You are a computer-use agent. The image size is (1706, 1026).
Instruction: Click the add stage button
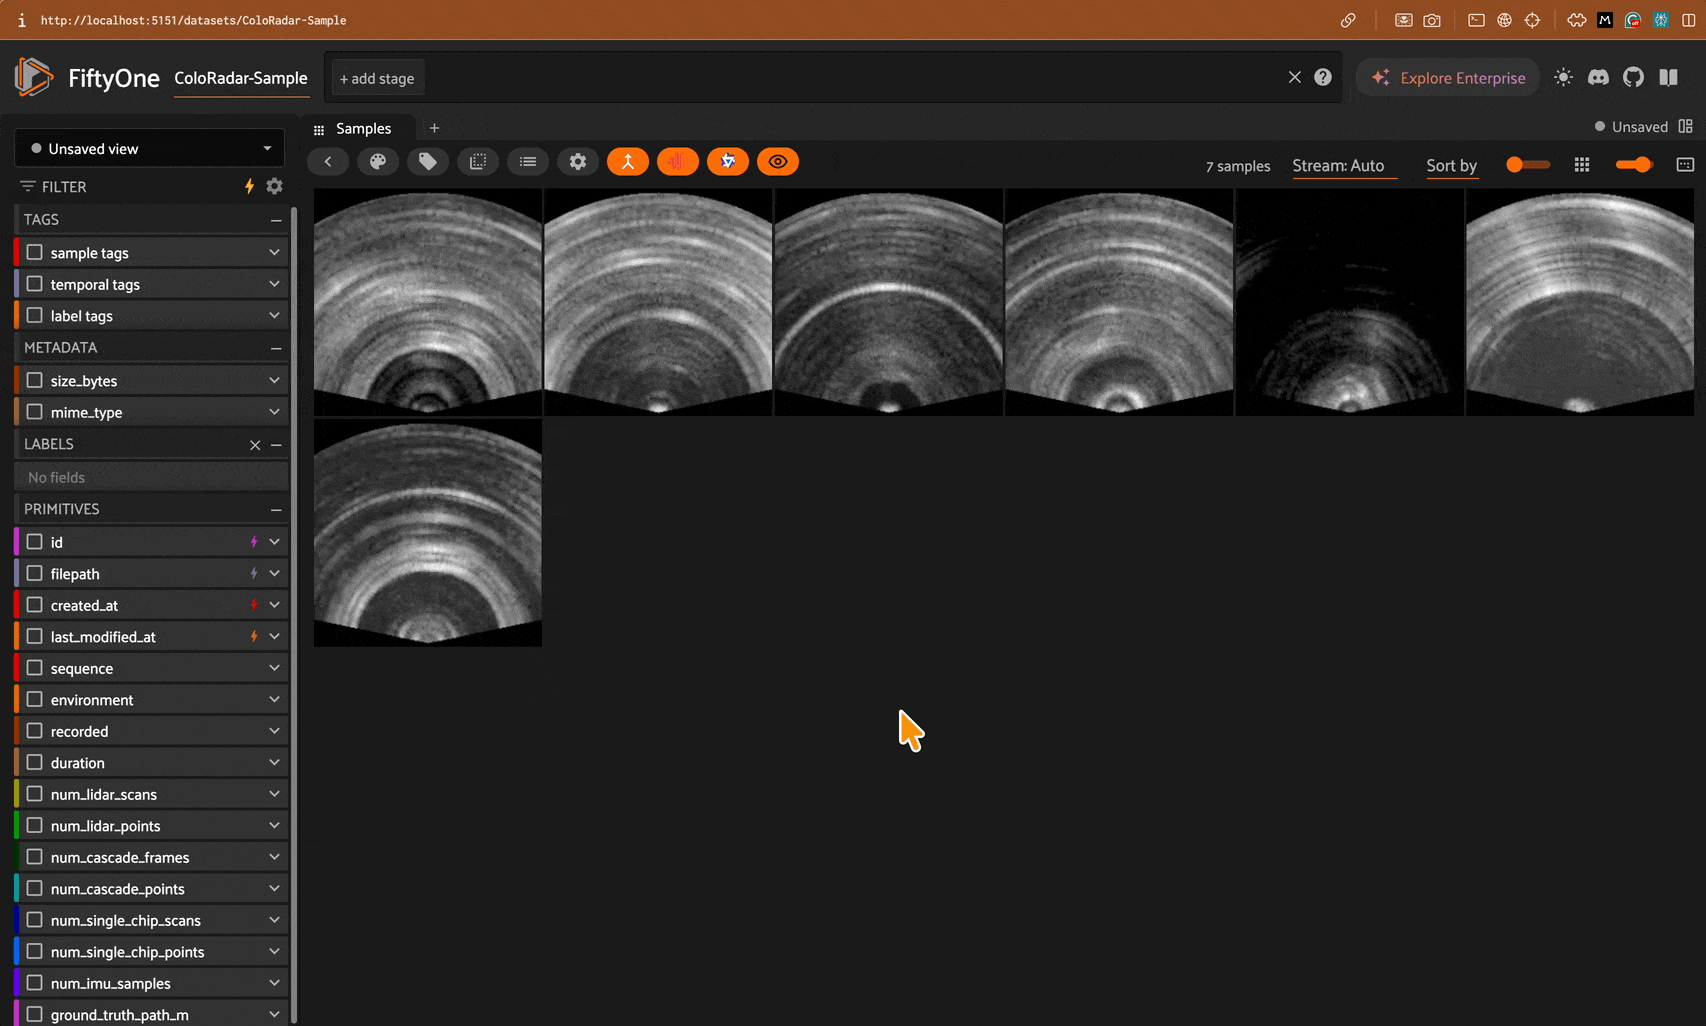click(376, 78)
